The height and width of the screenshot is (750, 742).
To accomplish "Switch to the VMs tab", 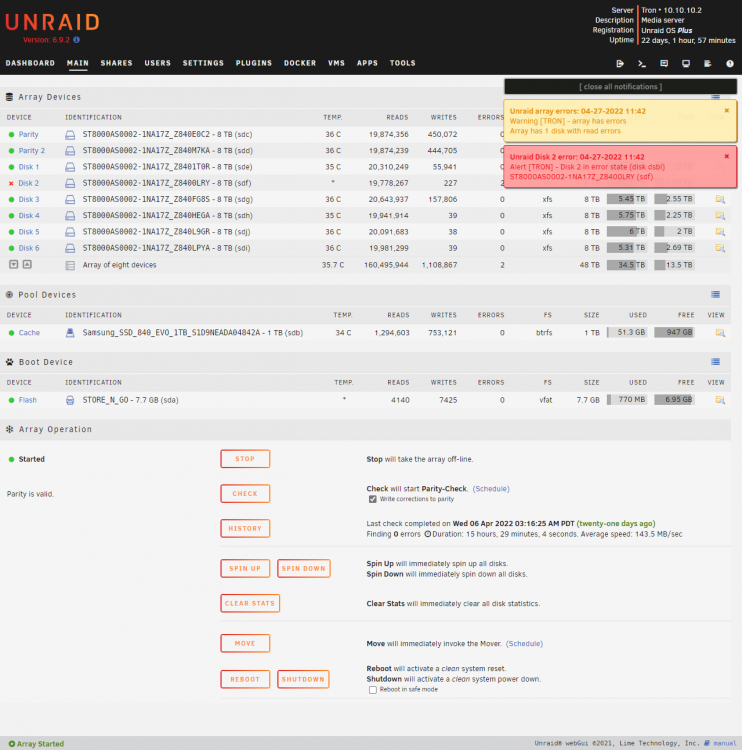I will (336, 63).
